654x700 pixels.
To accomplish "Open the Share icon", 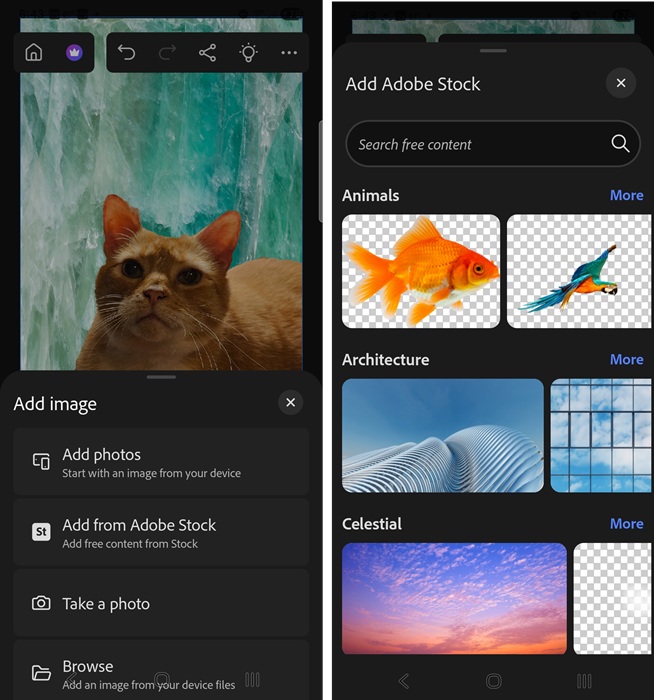I will [x=207, y=53].
